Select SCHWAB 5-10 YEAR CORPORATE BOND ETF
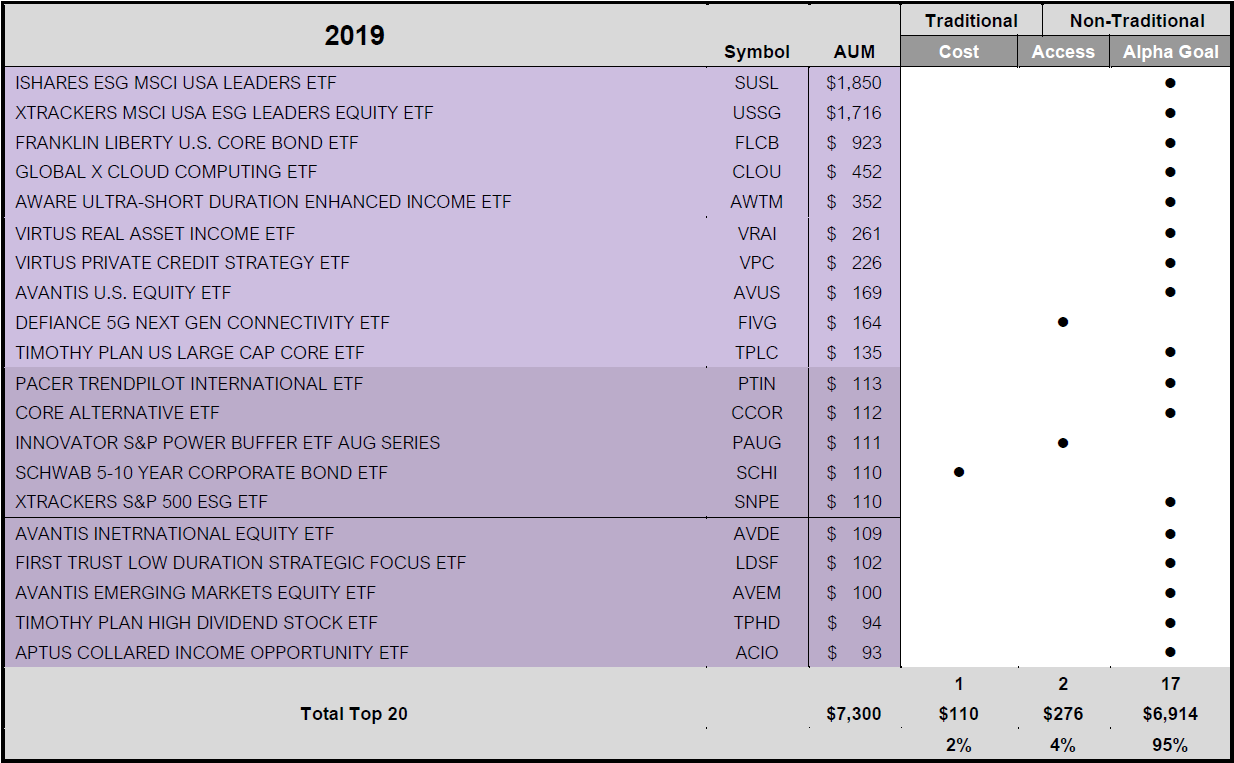 [x=201, y=473]
